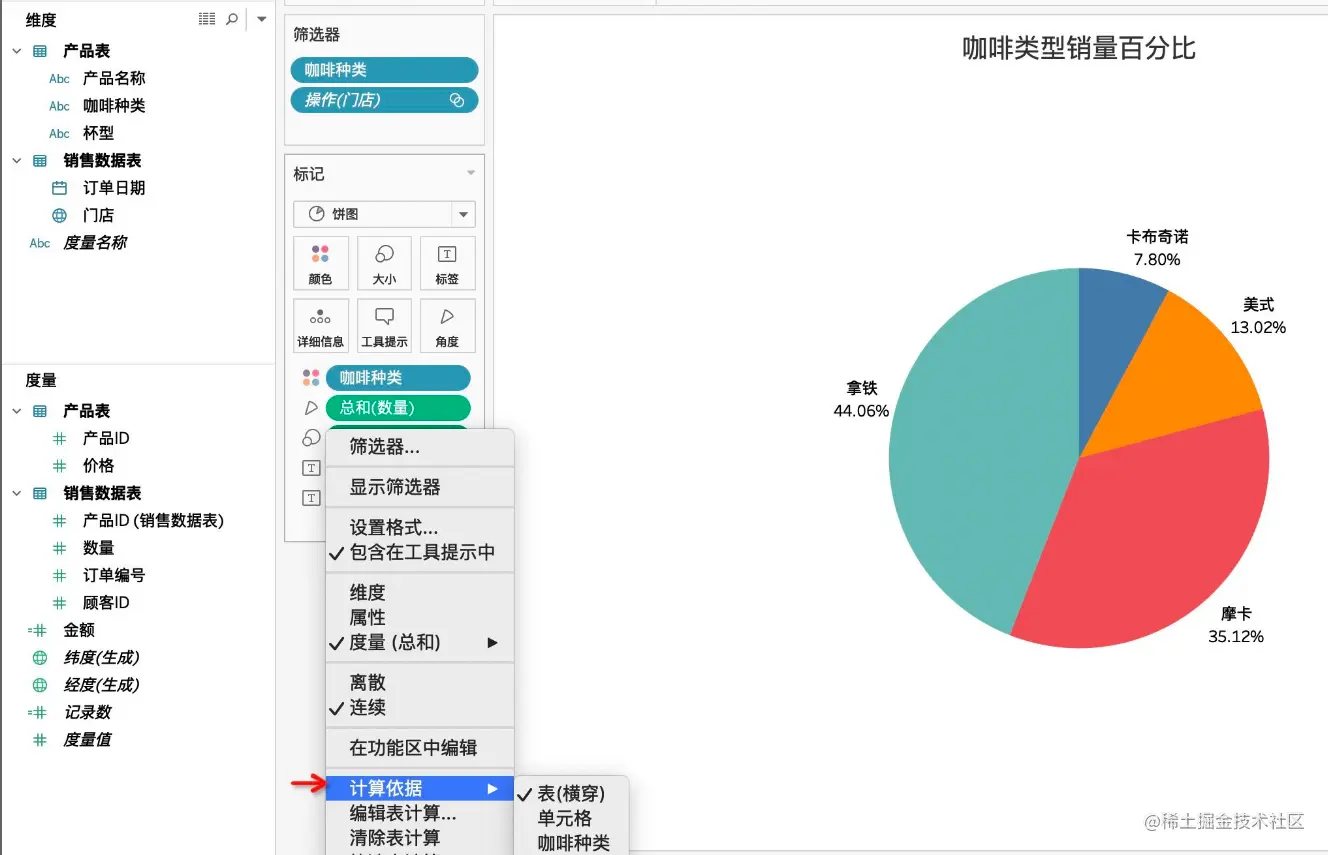1328x855 pixels.
Task: Collapse 产品表 chevron under 维度
Action: coord(17,51)
